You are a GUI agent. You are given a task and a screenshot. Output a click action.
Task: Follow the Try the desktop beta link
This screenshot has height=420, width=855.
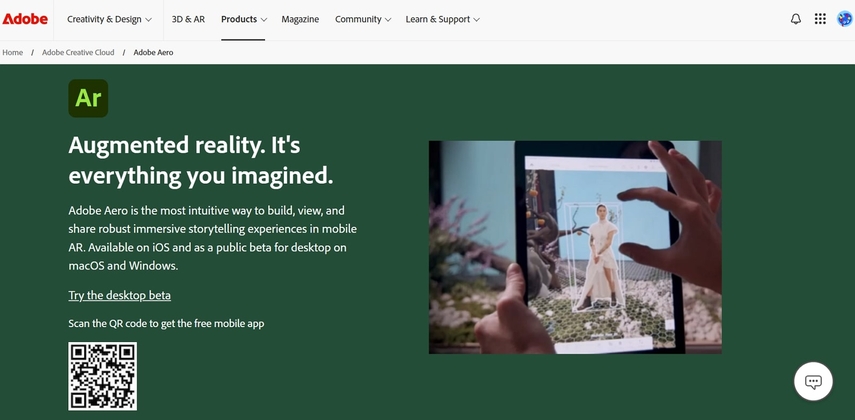pos(119,295)
